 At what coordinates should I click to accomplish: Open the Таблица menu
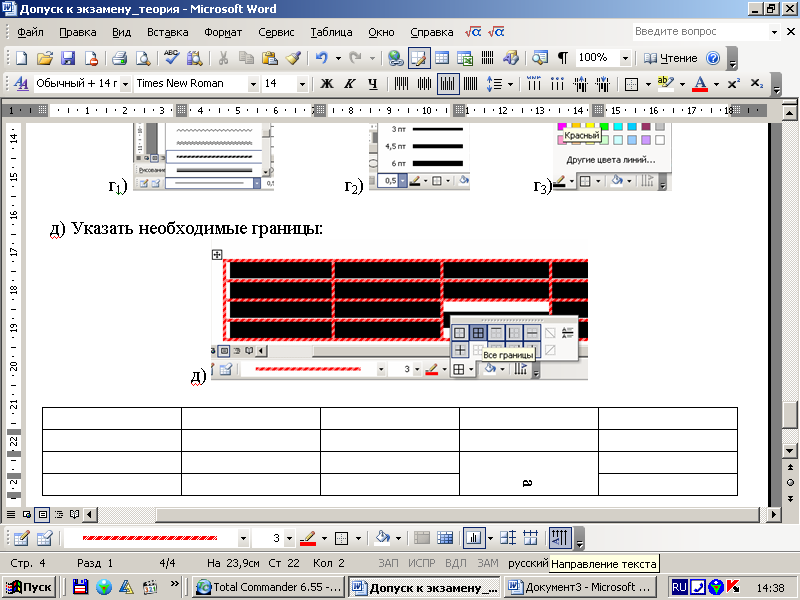(331, 32)
